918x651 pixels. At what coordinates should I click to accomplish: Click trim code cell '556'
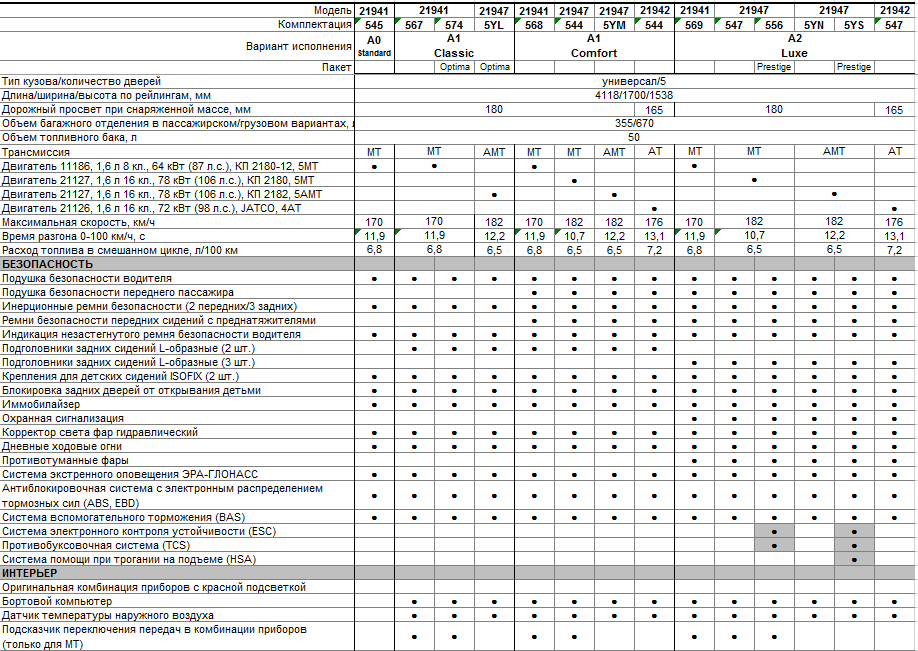pyautogui.click(x=774, y=25)
